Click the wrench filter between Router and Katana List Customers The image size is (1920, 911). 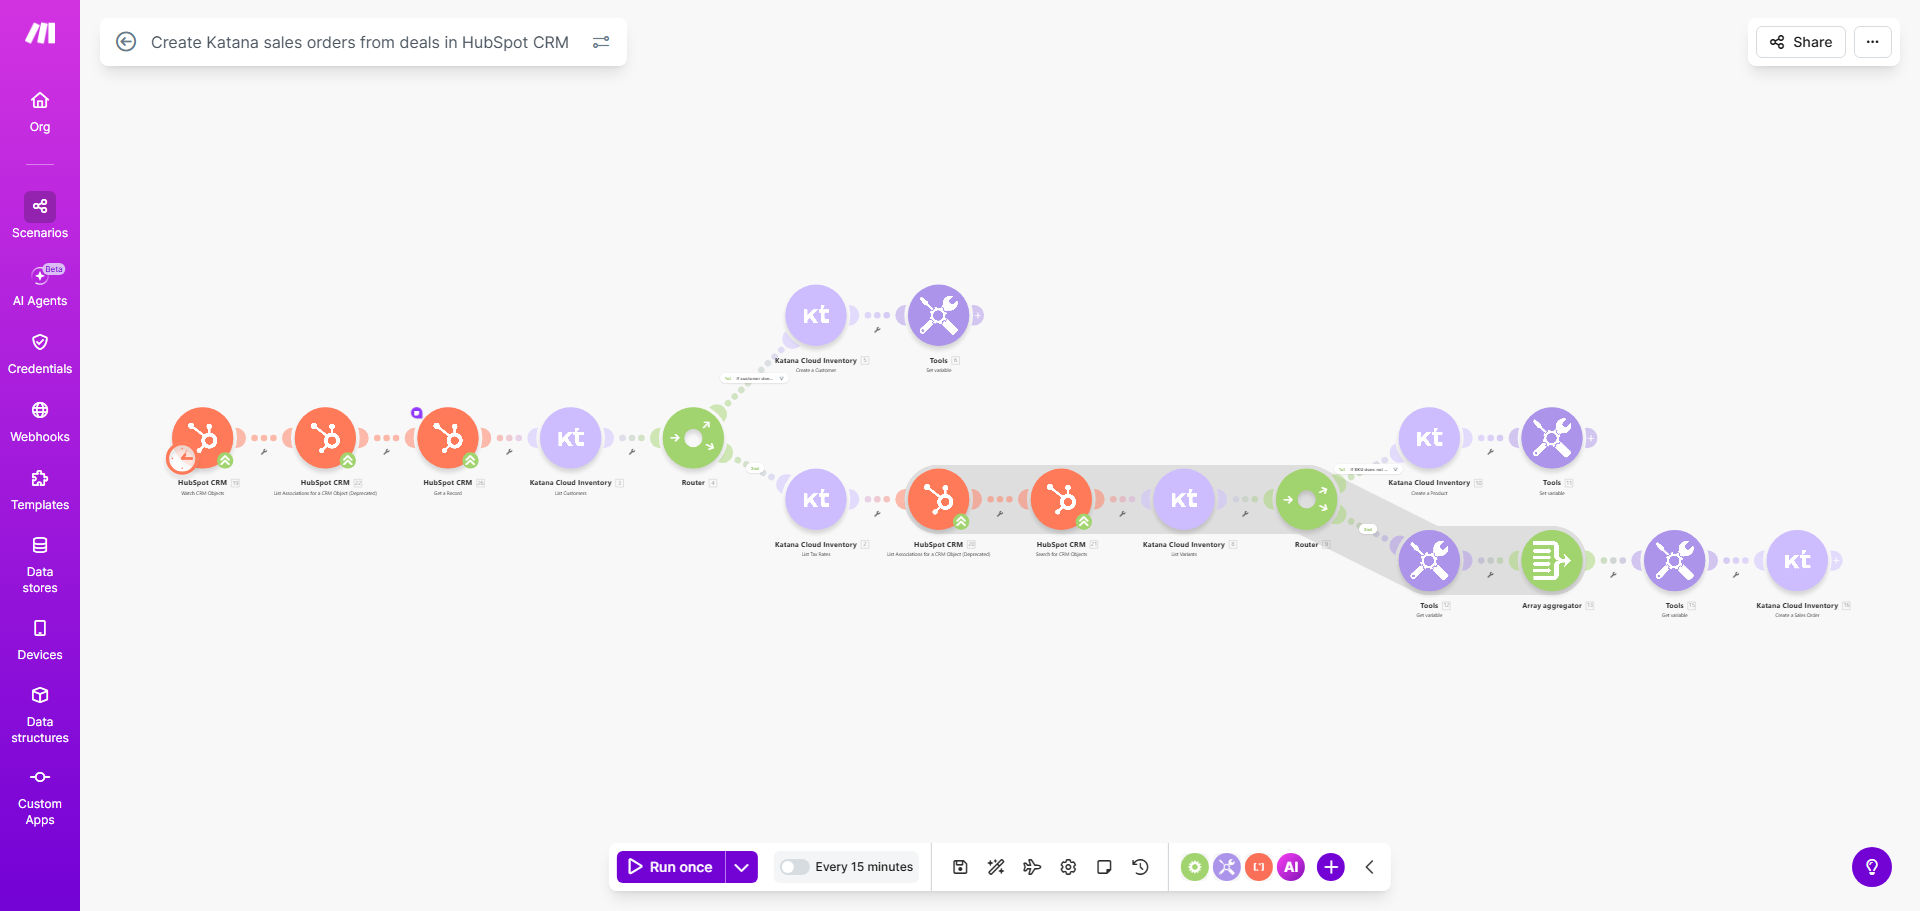632,452
